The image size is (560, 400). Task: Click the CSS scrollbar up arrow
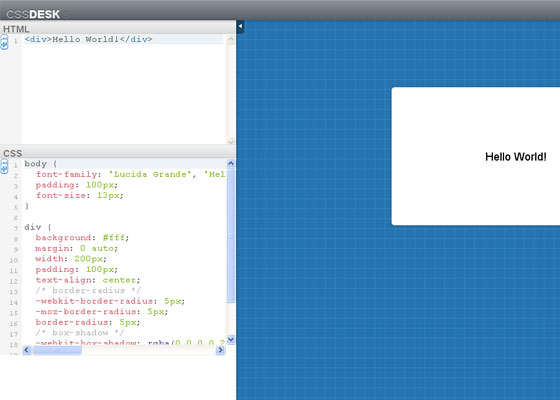click(x=231, y=164)
